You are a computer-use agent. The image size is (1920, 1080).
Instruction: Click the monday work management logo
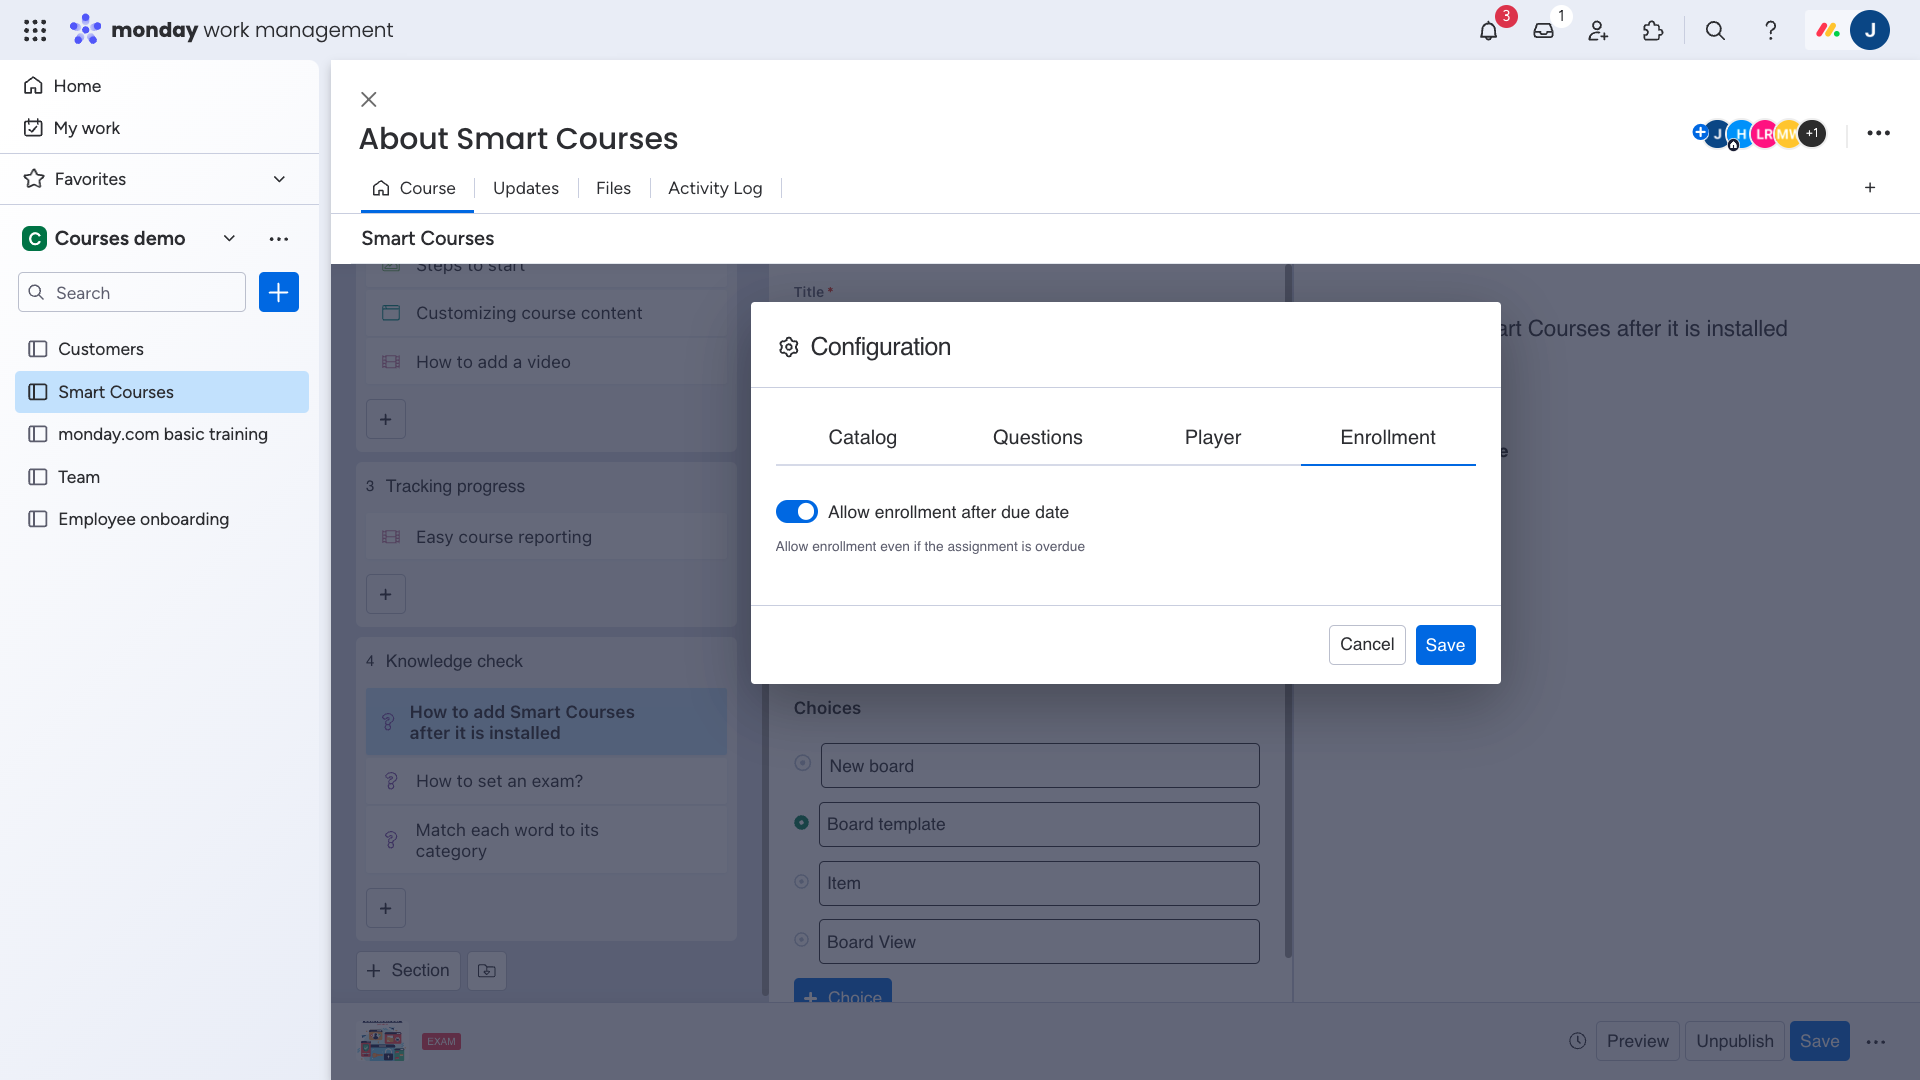(x=232, y=30)
